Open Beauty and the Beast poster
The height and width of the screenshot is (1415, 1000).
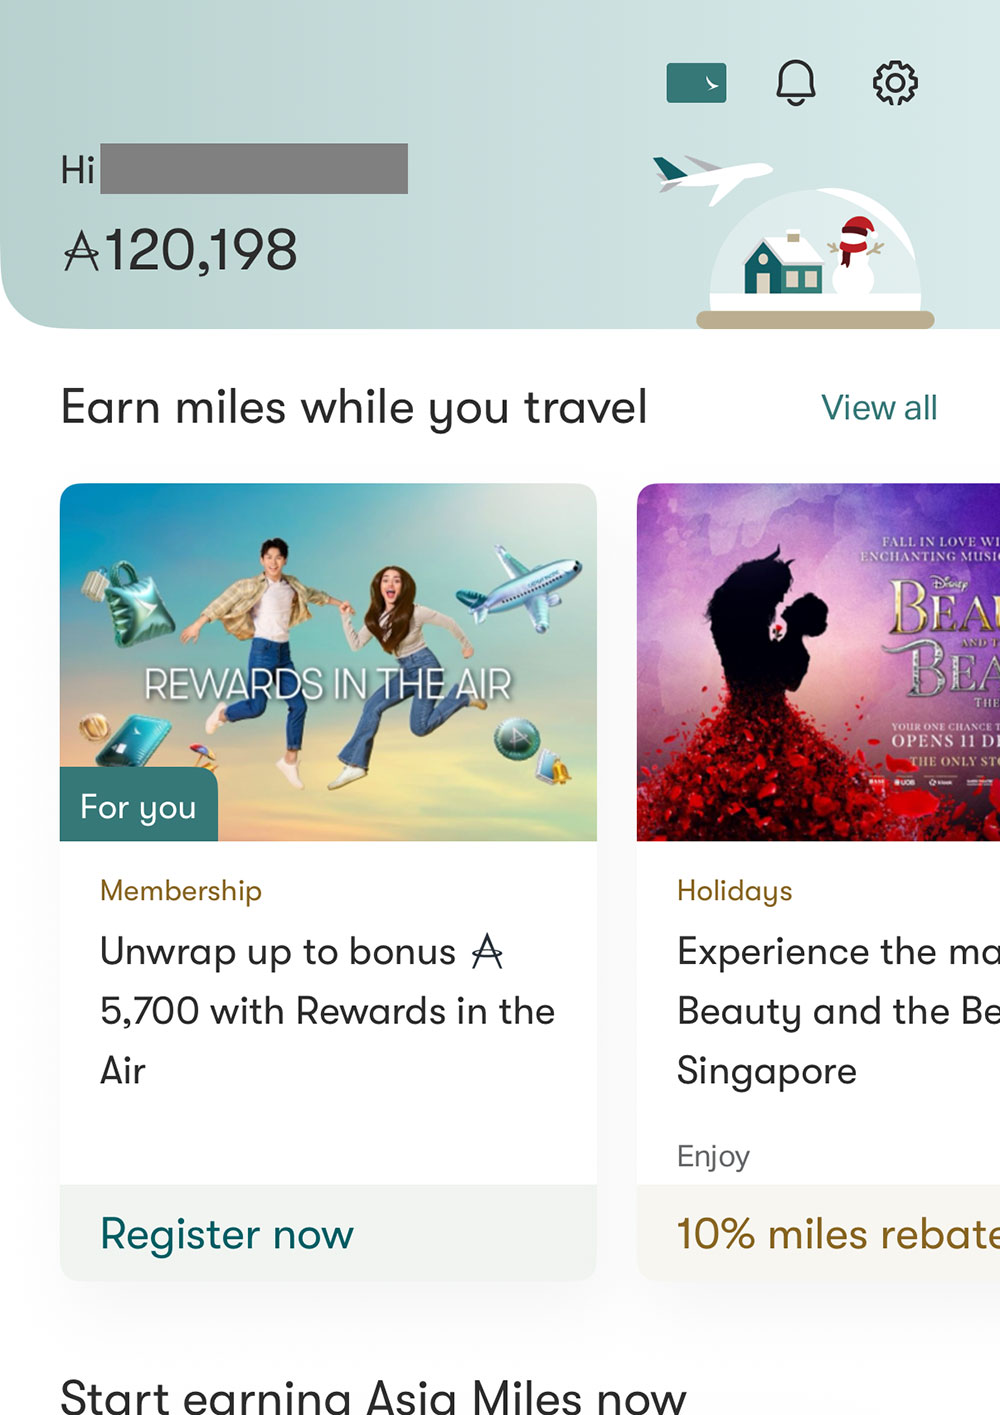click(818, 662)
